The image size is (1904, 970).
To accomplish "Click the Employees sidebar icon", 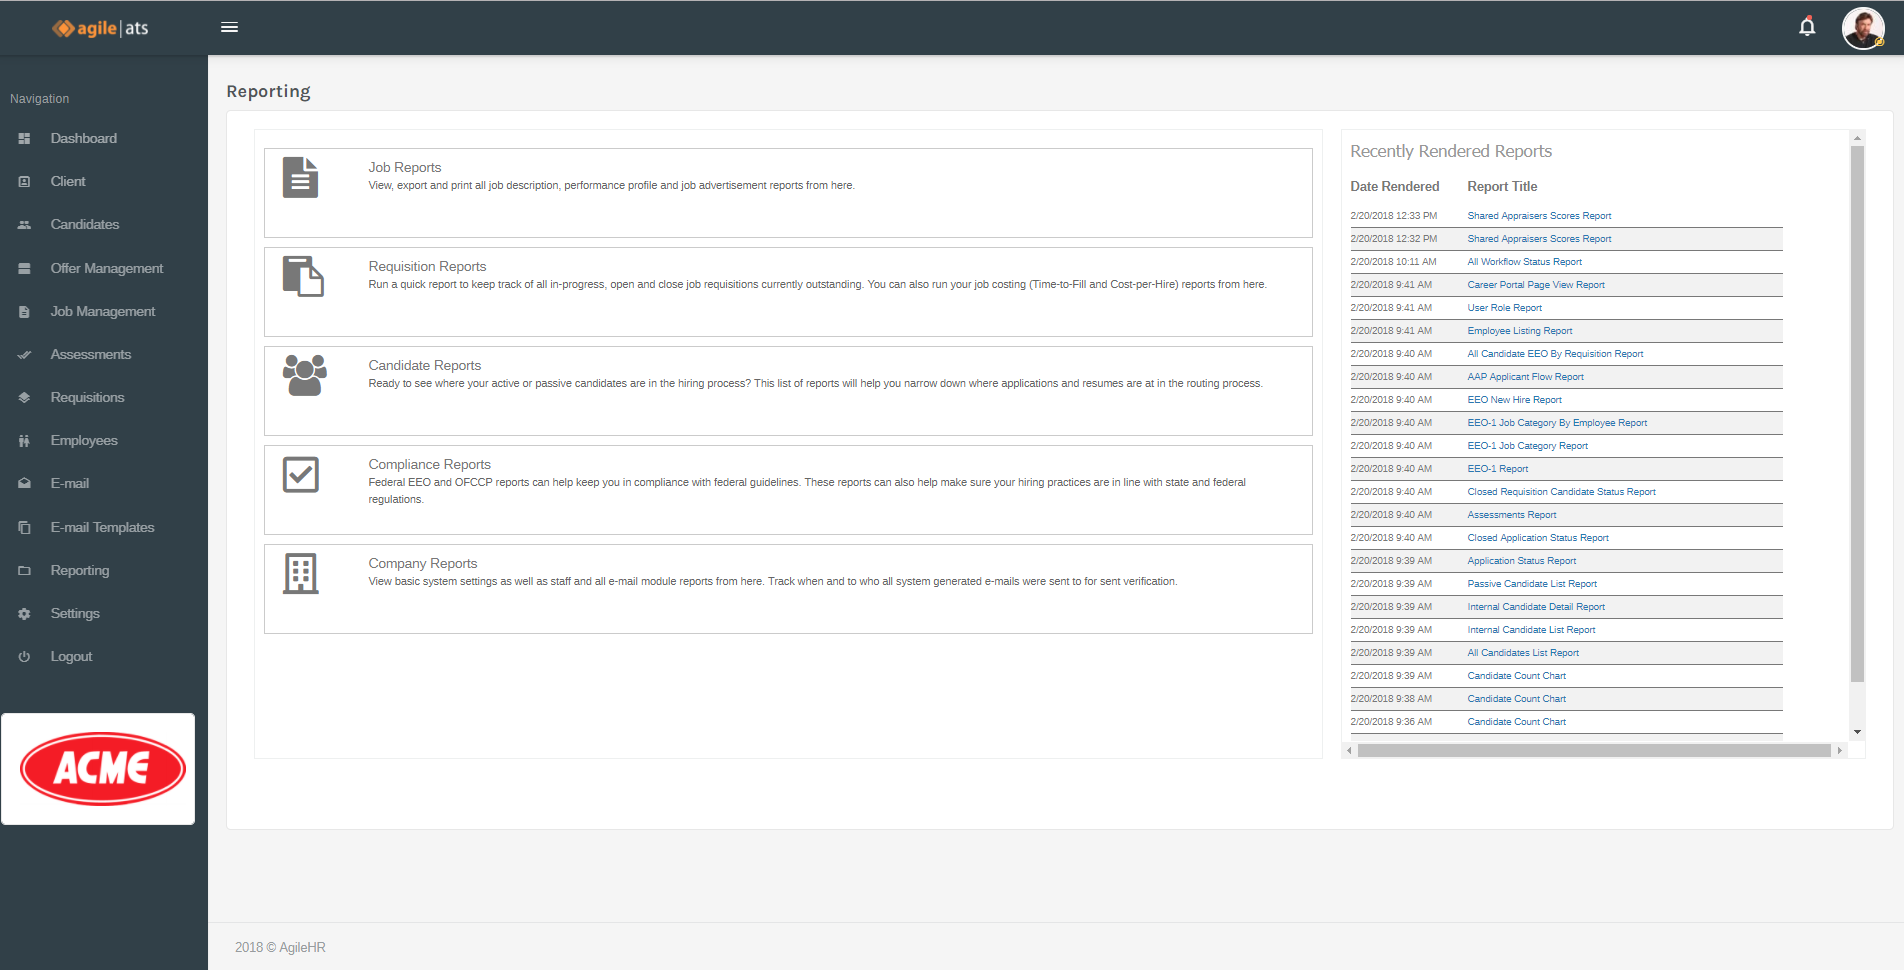I will point(24,440).
